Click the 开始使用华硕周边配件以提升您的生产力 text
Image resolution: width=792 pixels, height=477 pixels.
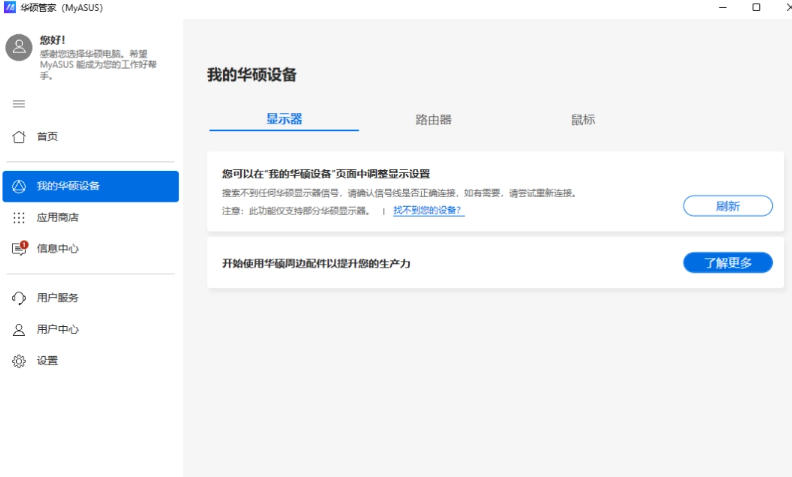click(x=316, y=263)
